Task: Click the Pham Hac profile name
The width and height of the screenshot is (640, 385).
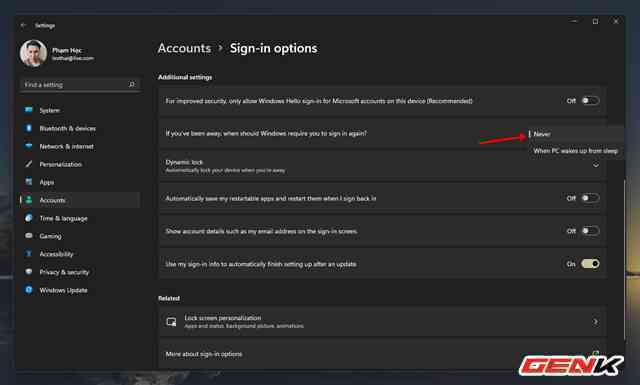Action: click(67, 50)
